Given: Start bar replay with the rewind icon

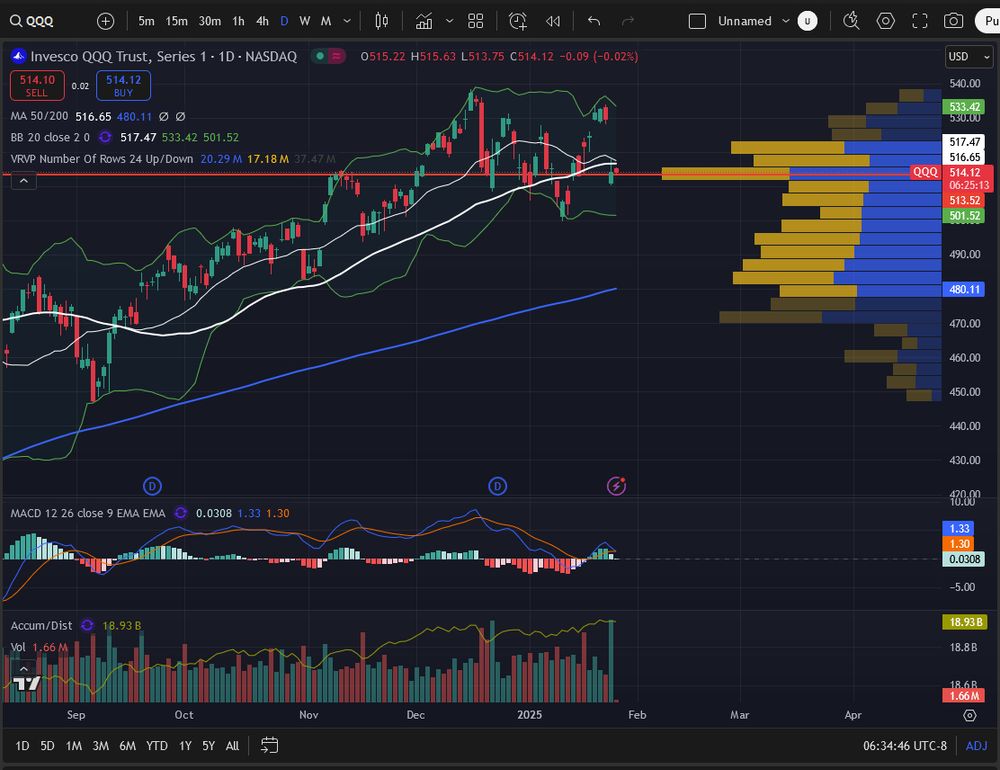Looking at the screenshot, I should 553,21.
